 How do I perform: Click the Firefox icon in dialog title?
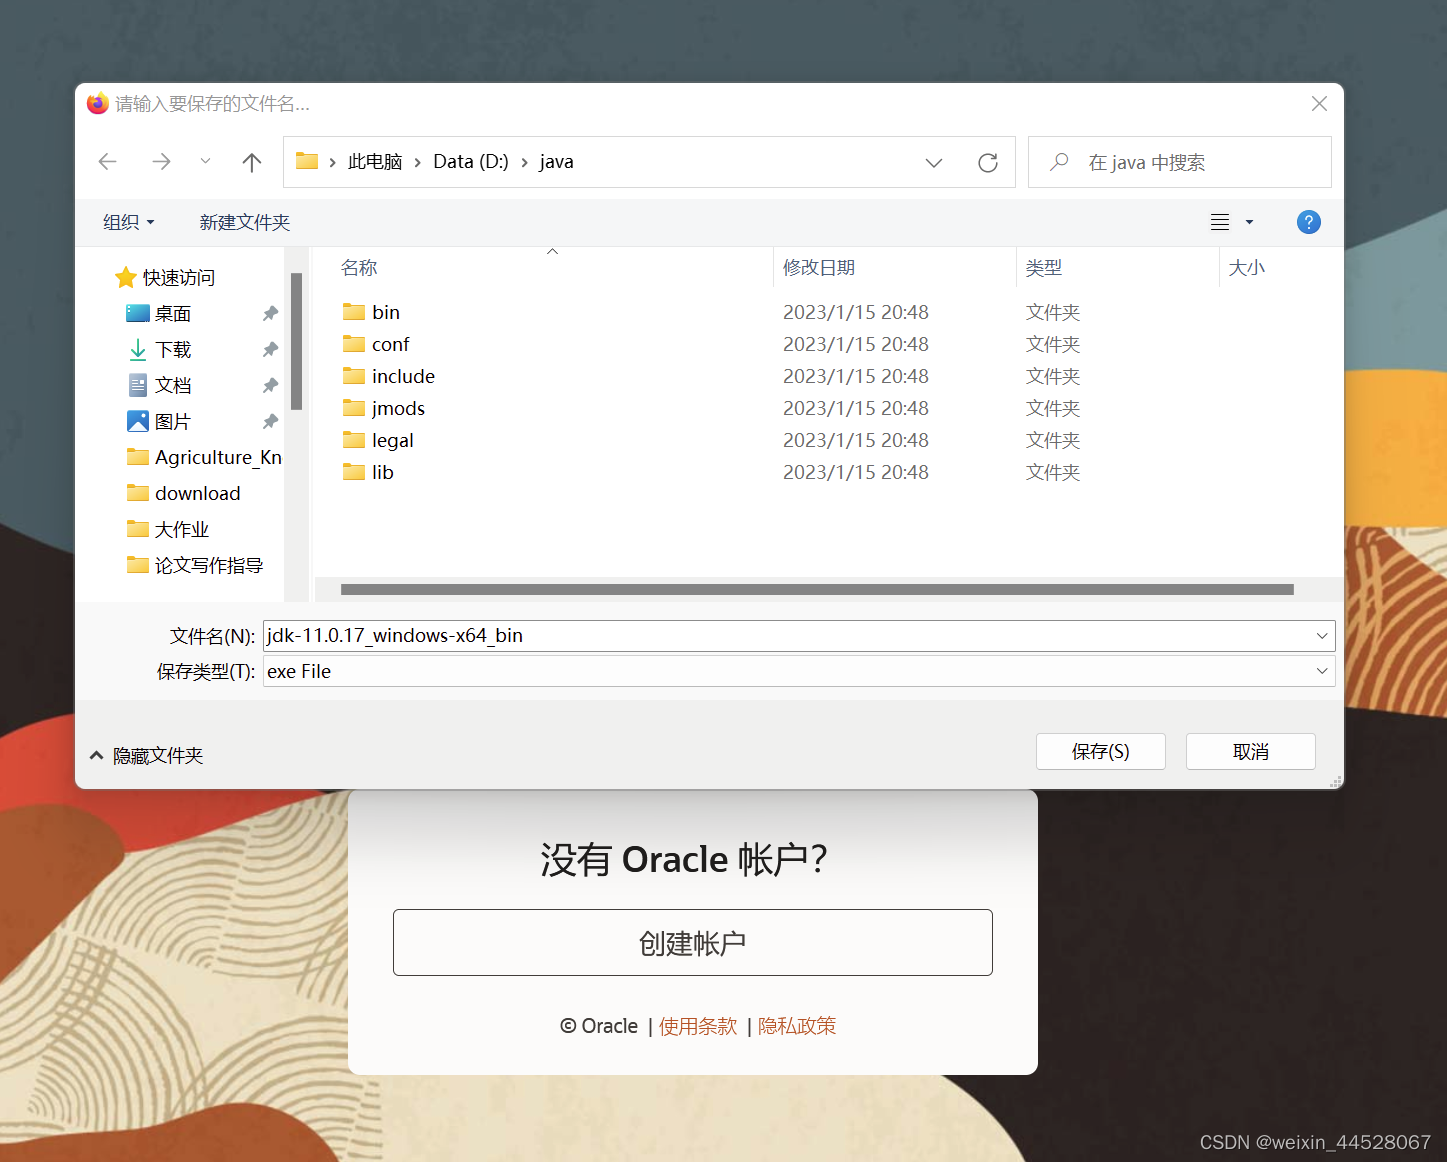[98, 103]
